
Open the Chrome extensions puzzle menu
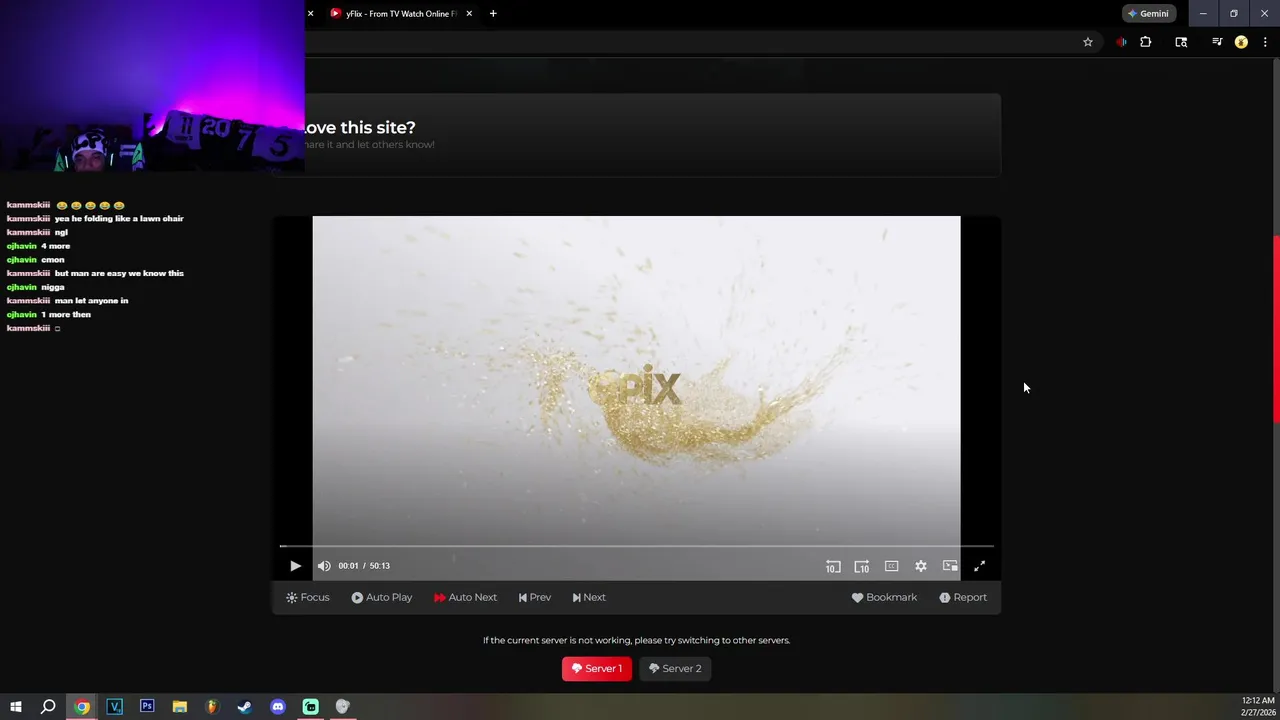1146,42
